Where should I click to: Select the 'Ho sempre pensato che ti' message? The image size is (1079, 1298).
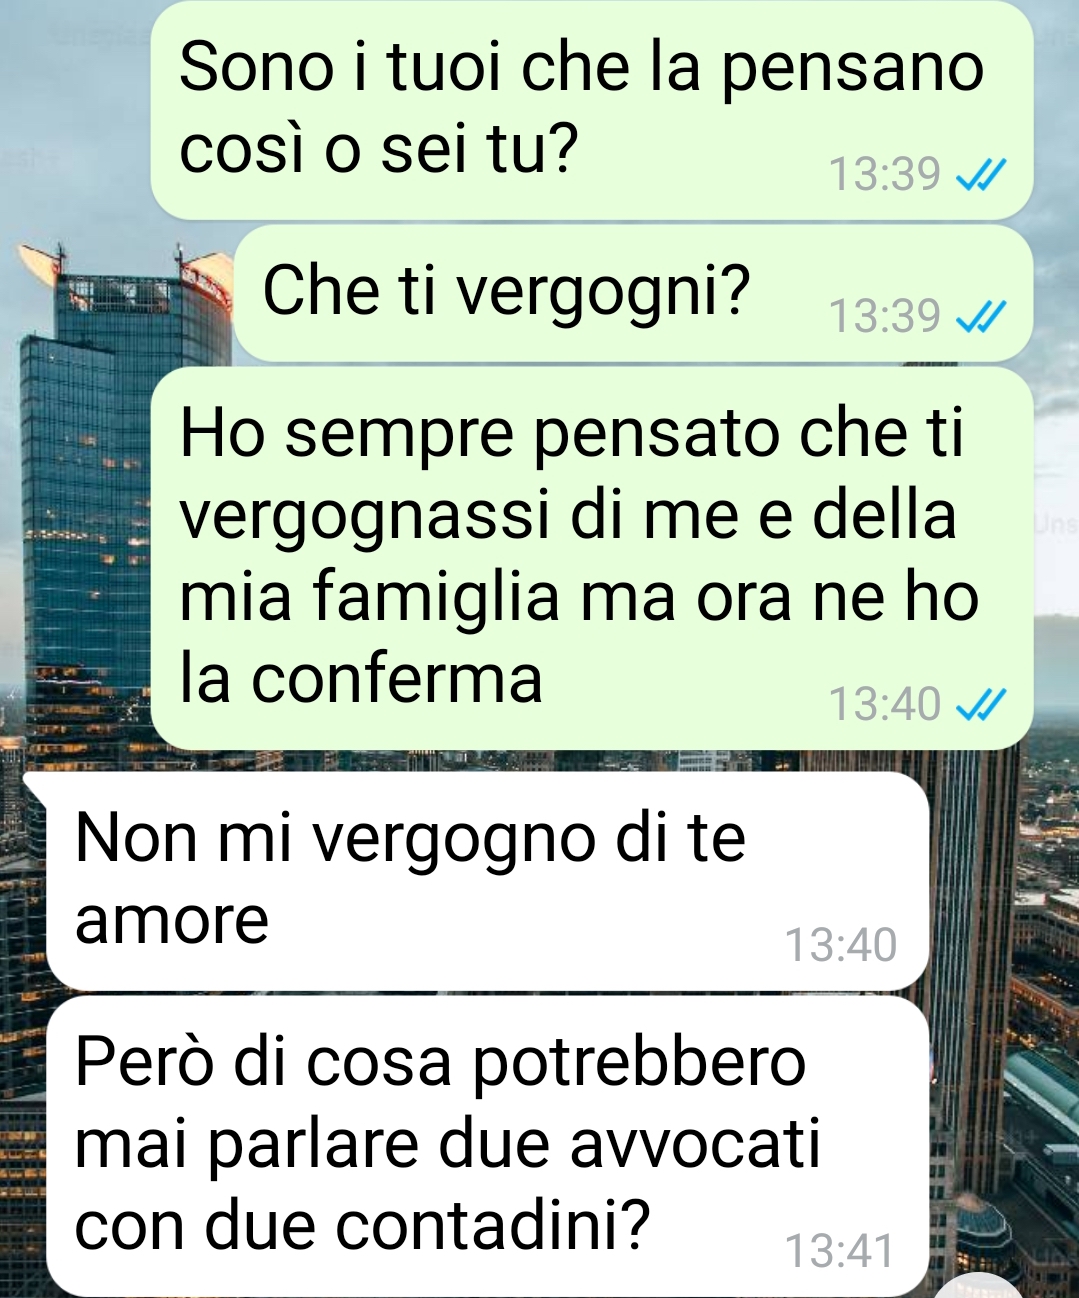(x=591, y=558)
